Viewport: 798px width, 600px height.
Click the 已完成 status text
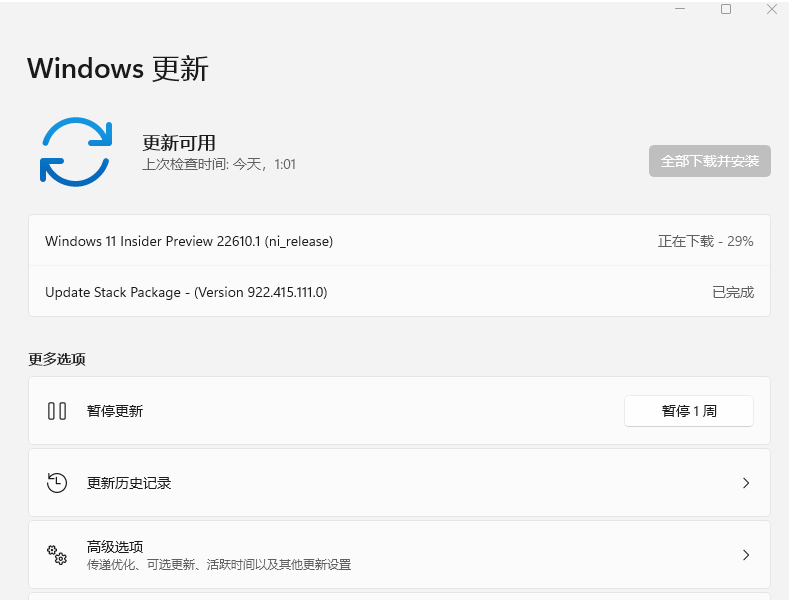click(x=733, y=292)
